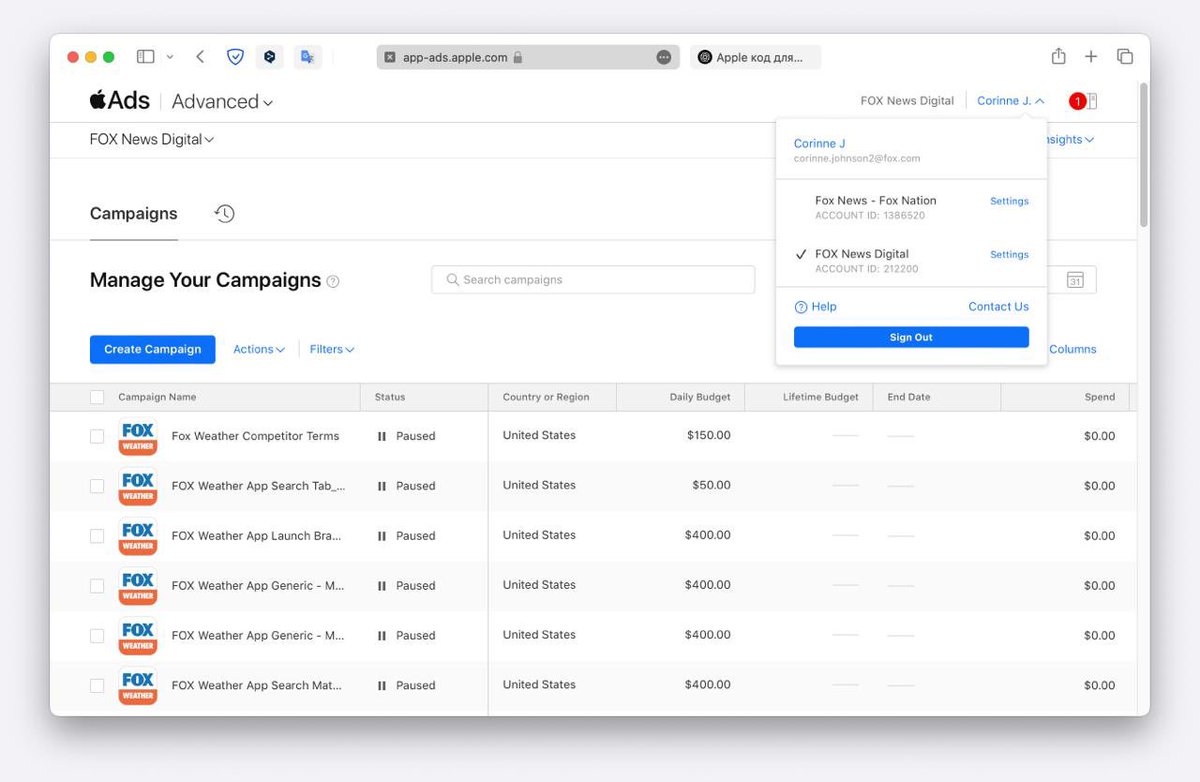This screenshot has width=1200, height=782.
Task: Open the Fox Weather Competitor Terms campaign
Action: tap(255, 436)
